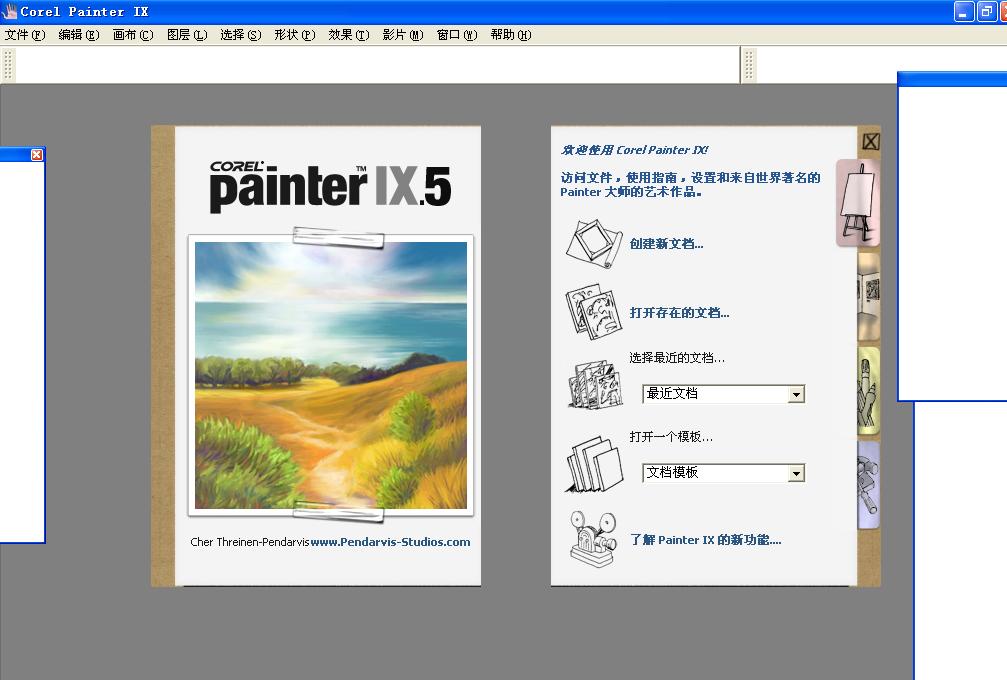Click the Painter IX.5 logo
The width and height of the screenshot is (1007, 680).
point(330,185)
